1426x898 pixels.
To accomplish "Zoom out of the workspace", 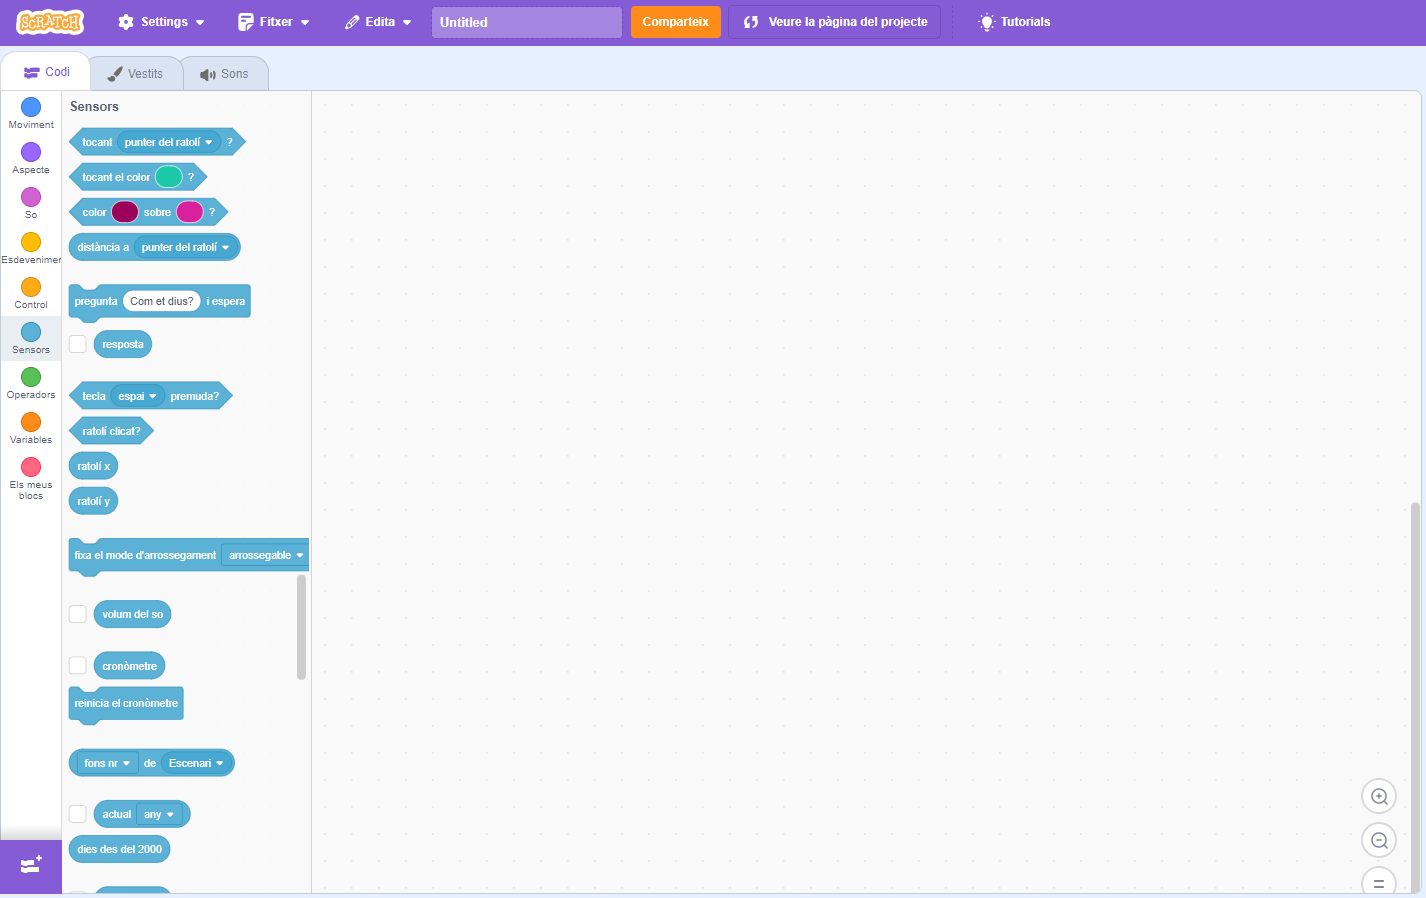I will coord(1379,841).
